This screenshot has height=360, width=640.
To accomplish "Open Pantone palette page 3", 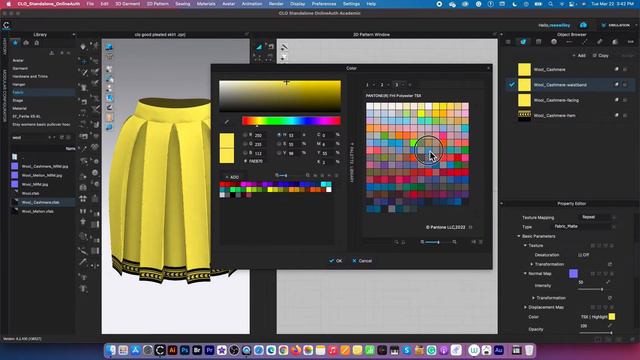I will (396, 85).
